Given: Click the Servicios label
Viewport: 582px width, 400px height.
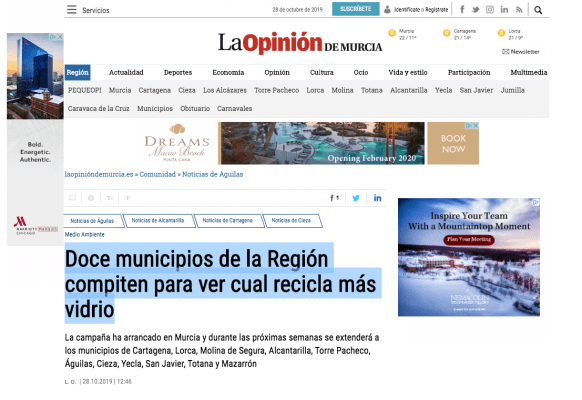Looking at the screenshot, I should tap(96, 10).
